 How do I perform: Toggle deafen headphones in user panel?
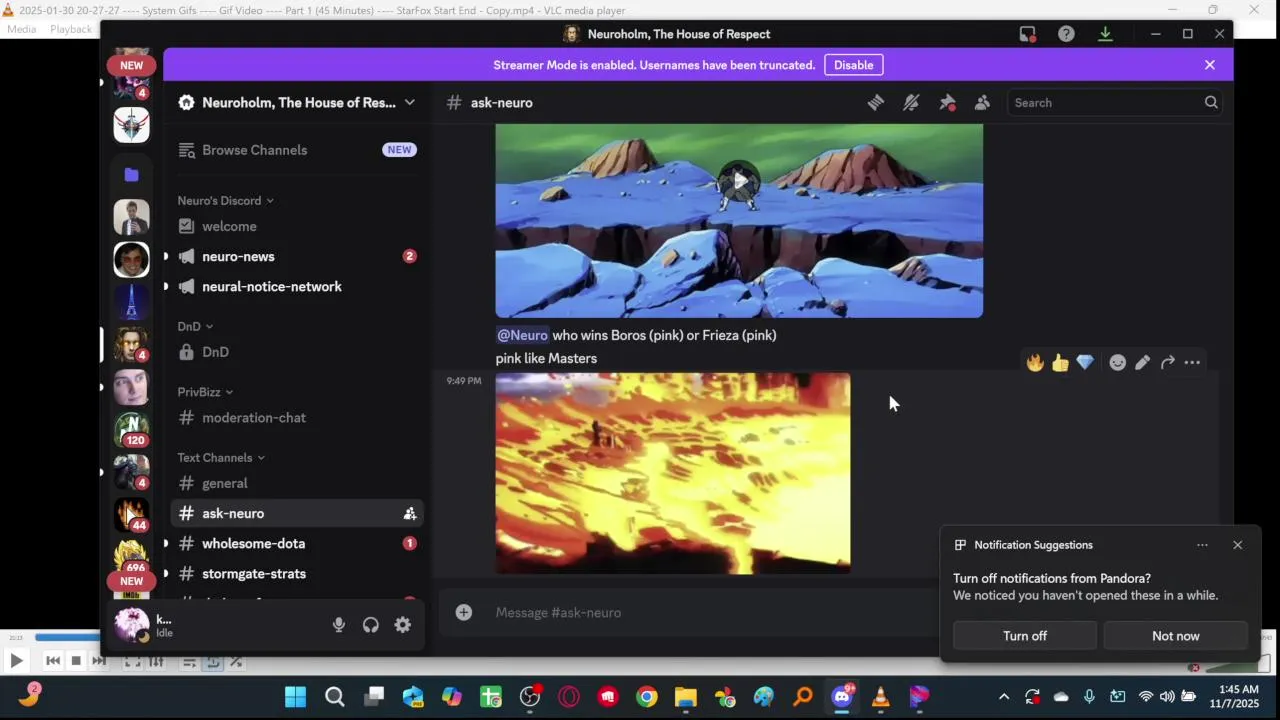(371, 624)
